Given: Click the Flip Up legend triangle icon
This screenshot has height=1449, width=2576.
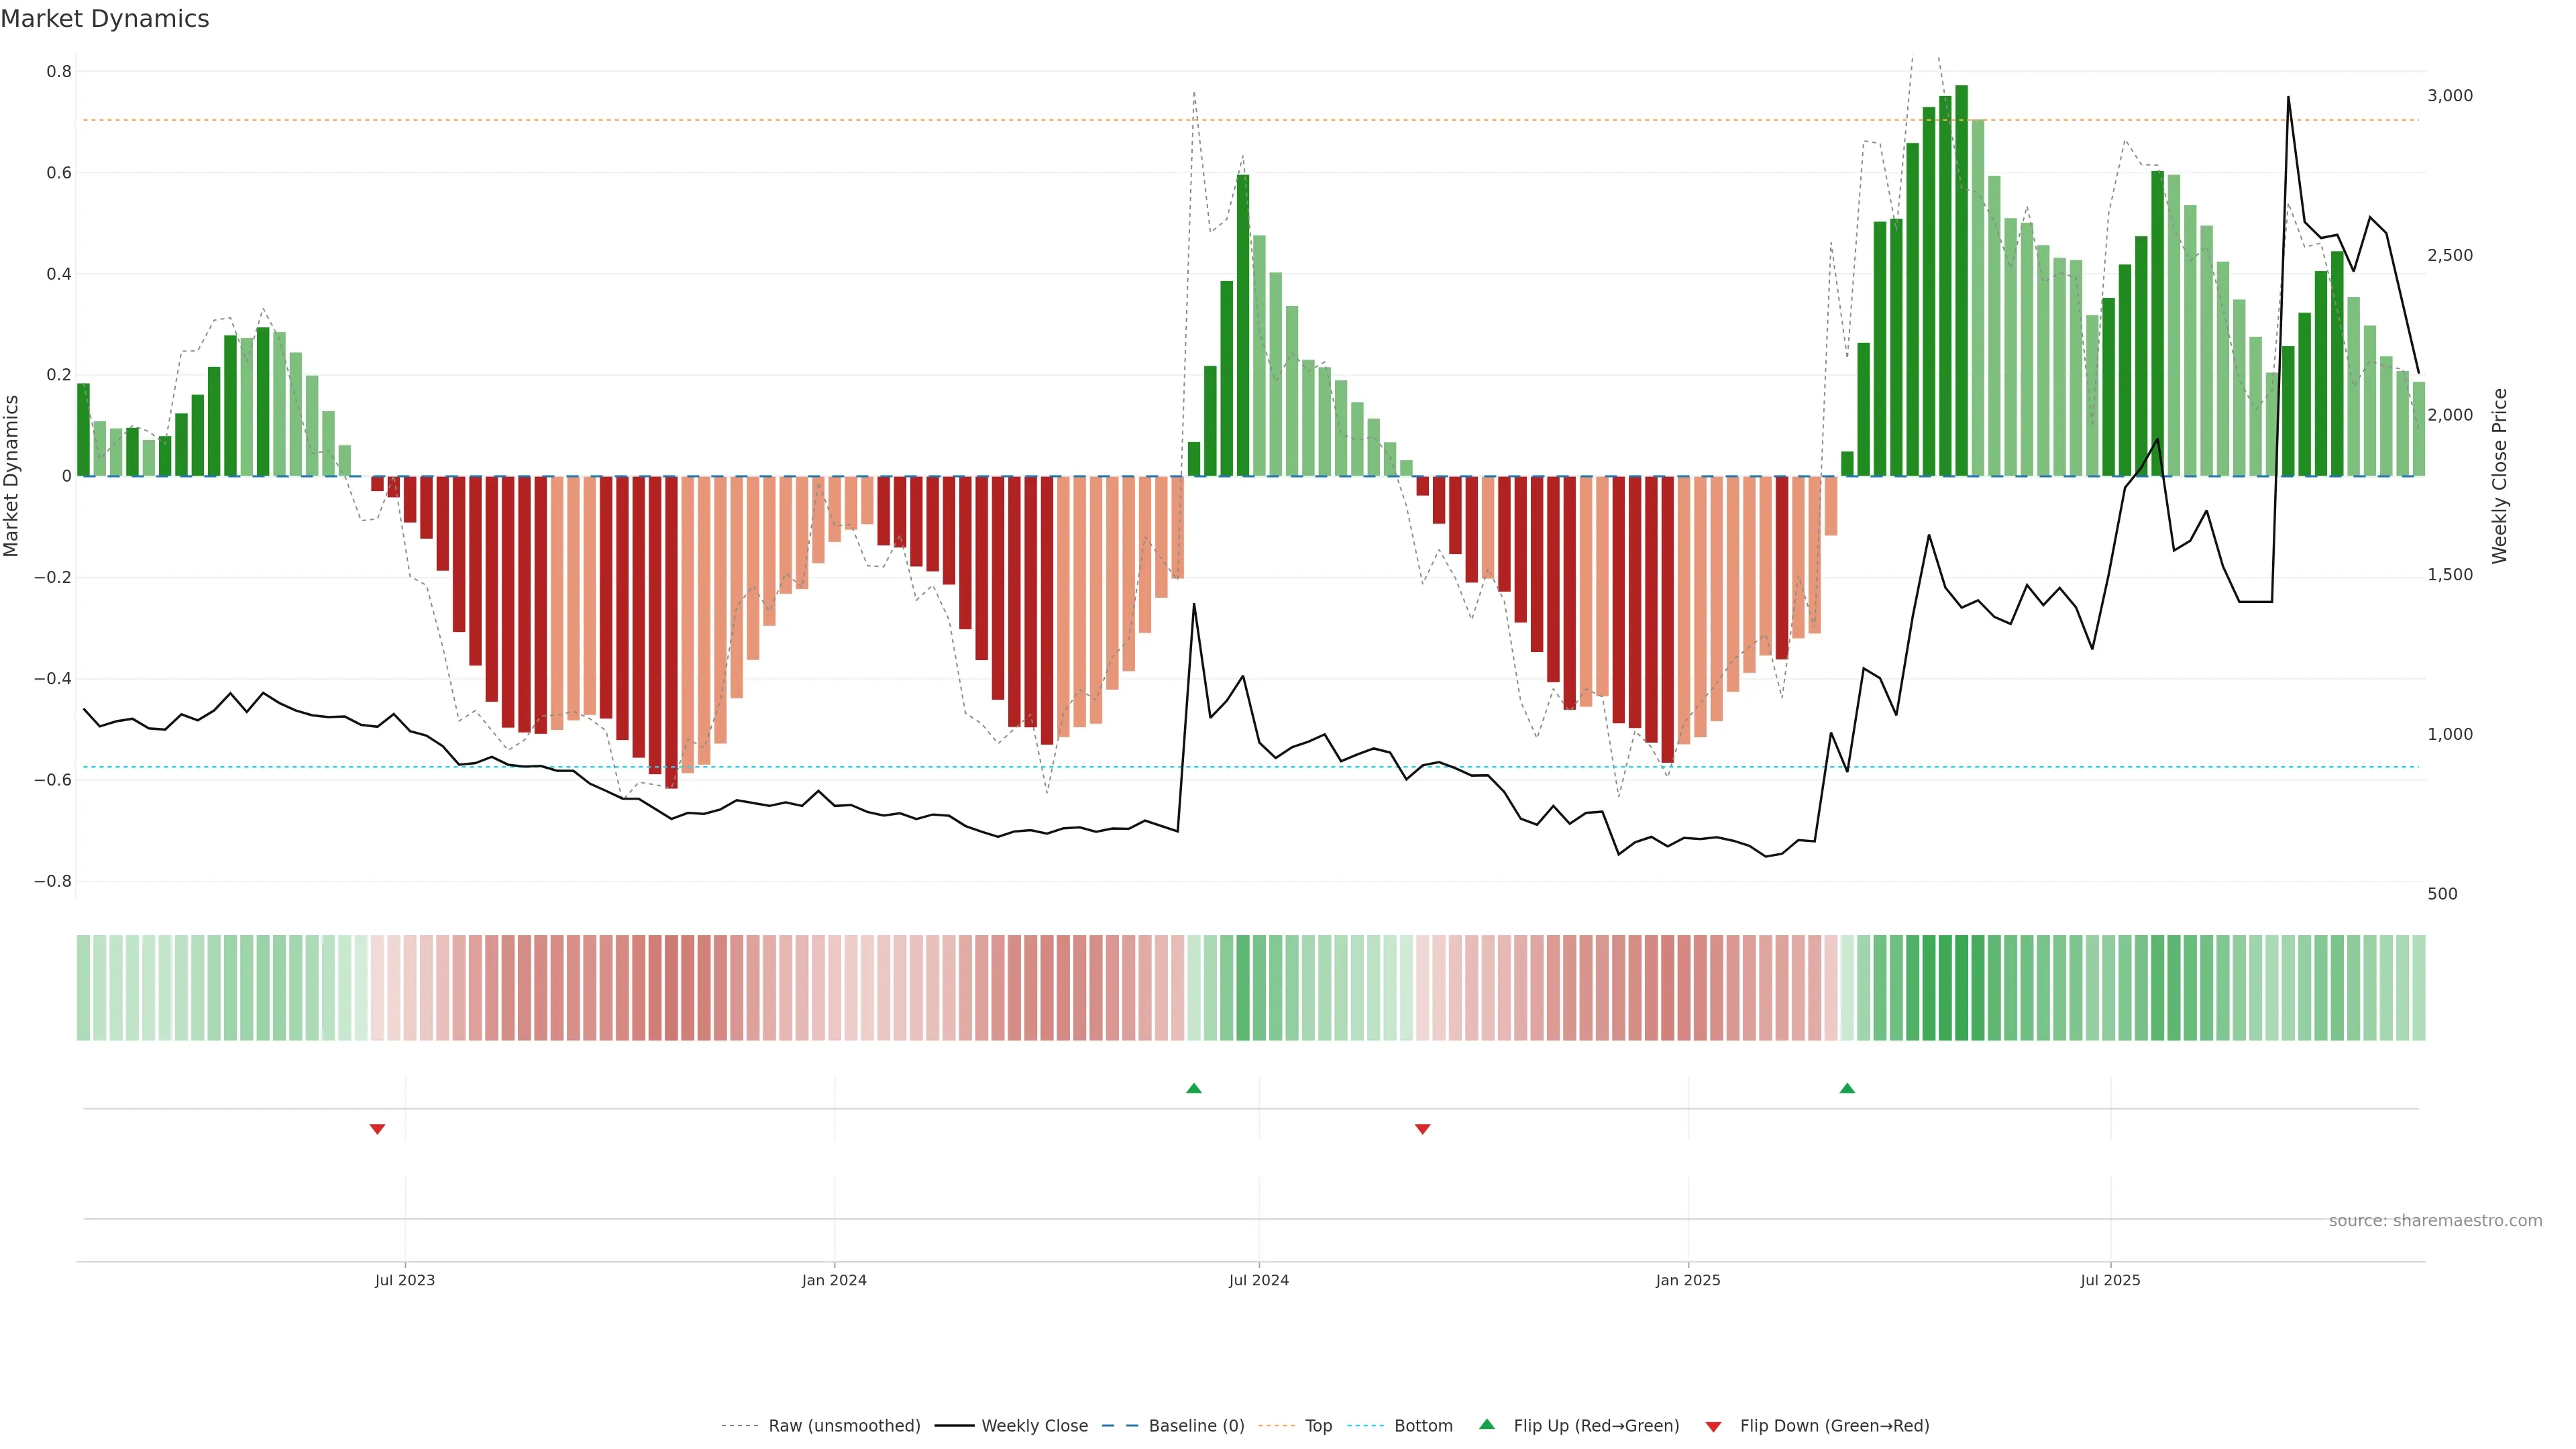Looking at the screenshot, I should click(x=1487, y=1424).
